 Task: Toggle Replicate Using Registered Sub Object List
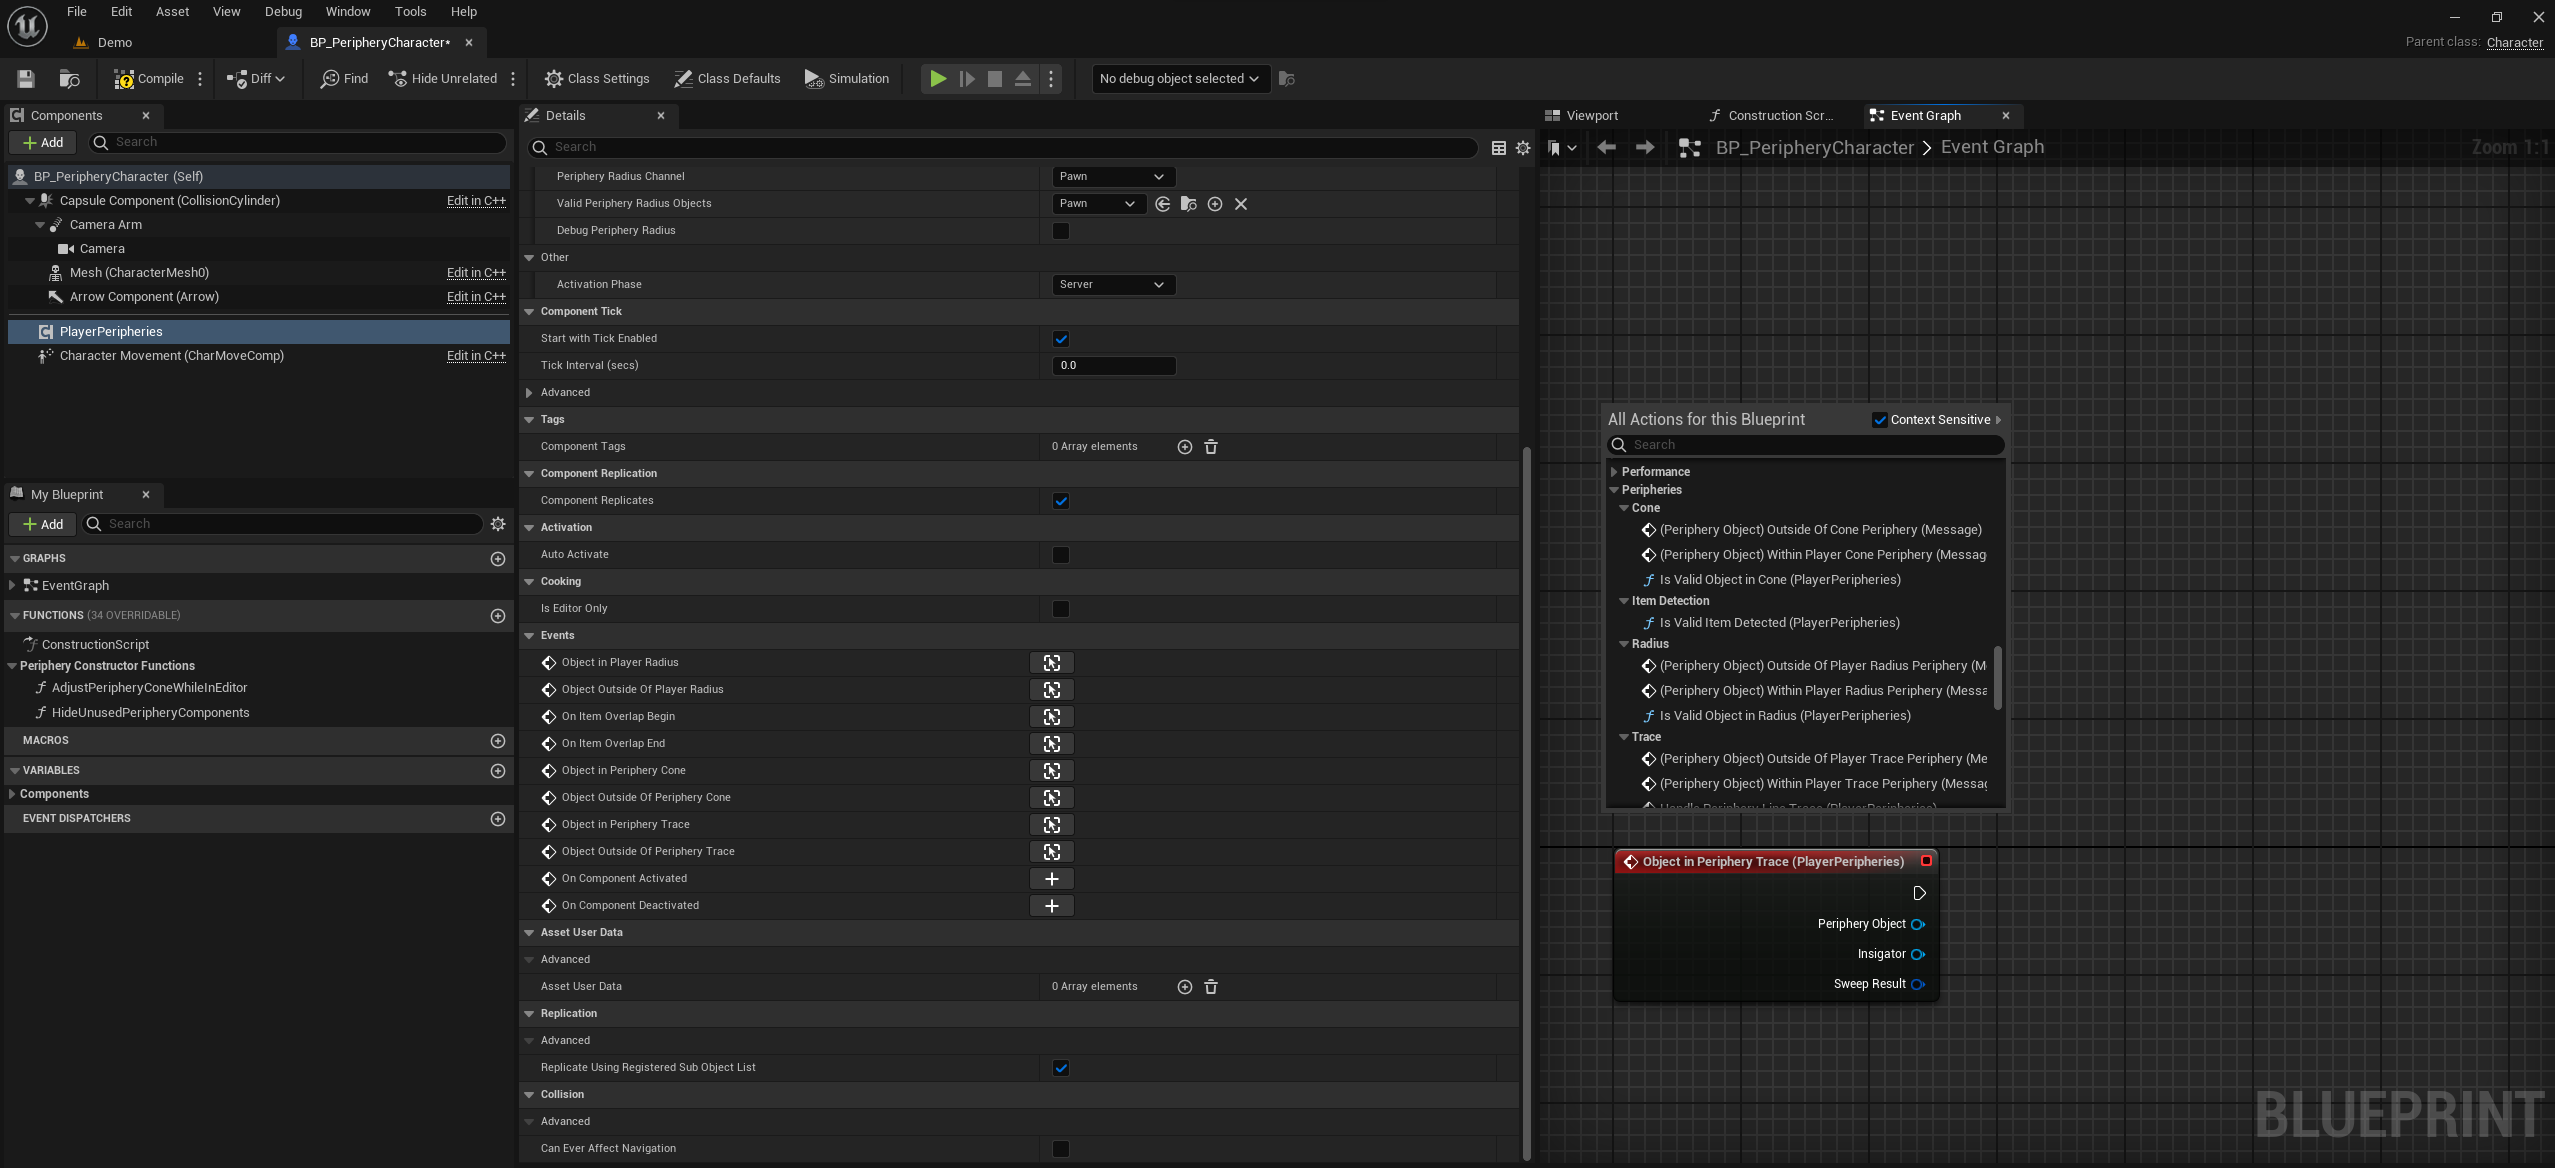point(1061,1068)
